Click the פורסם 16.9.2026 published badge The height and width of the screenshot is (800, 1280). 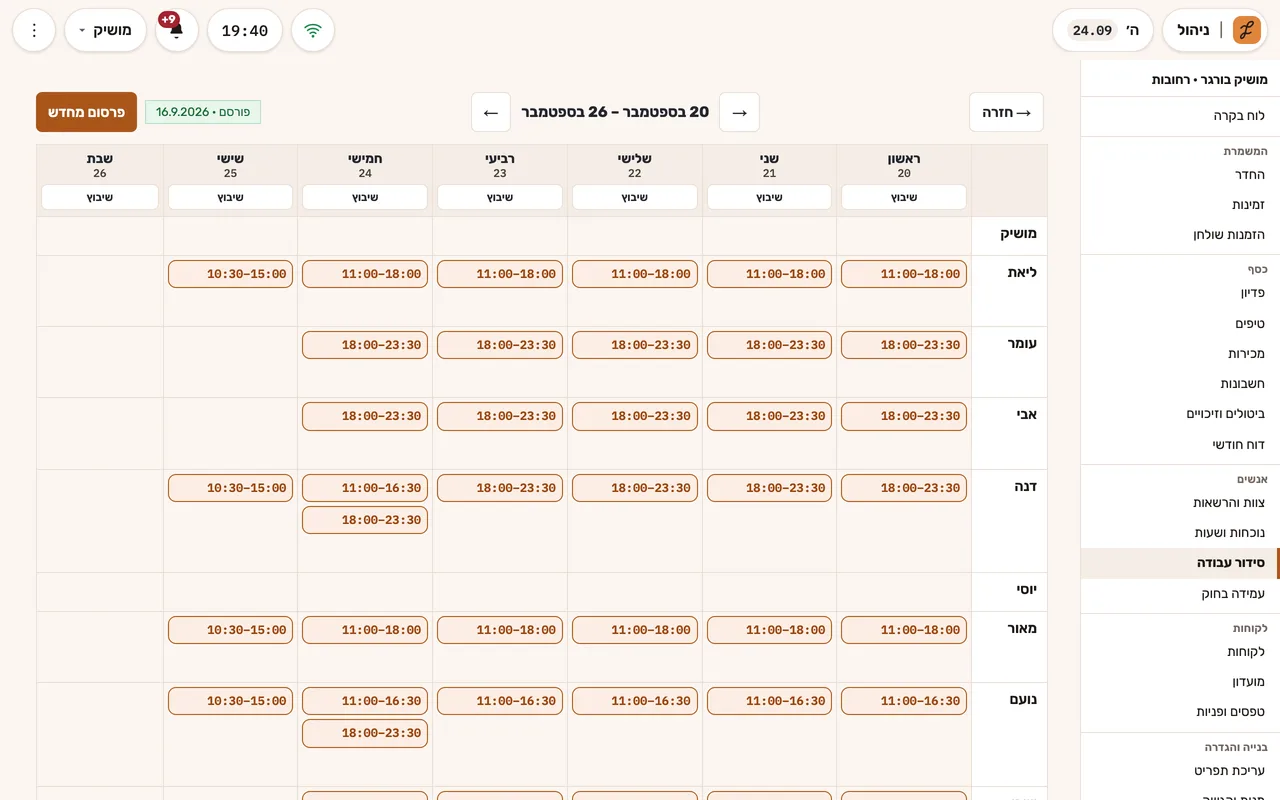(203, 112)
